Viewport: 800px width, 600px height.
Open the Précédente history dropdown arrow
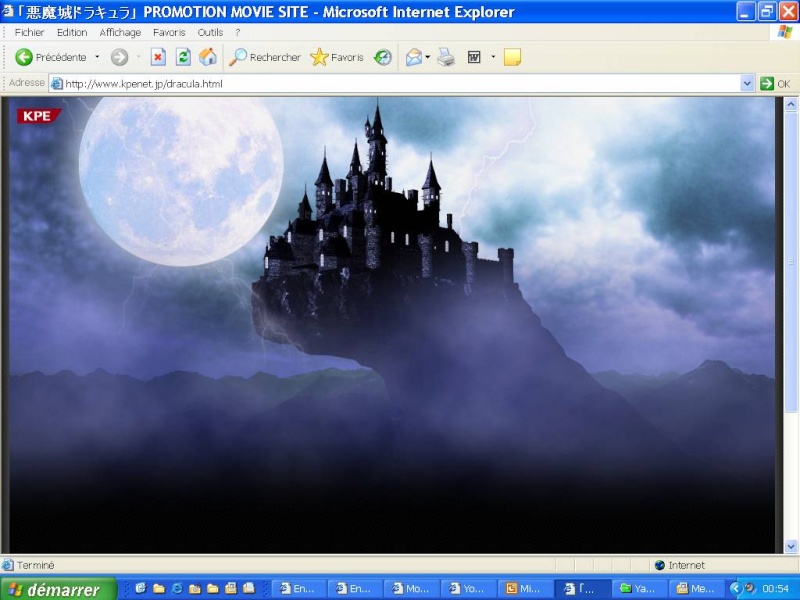(x=97, y=57)
